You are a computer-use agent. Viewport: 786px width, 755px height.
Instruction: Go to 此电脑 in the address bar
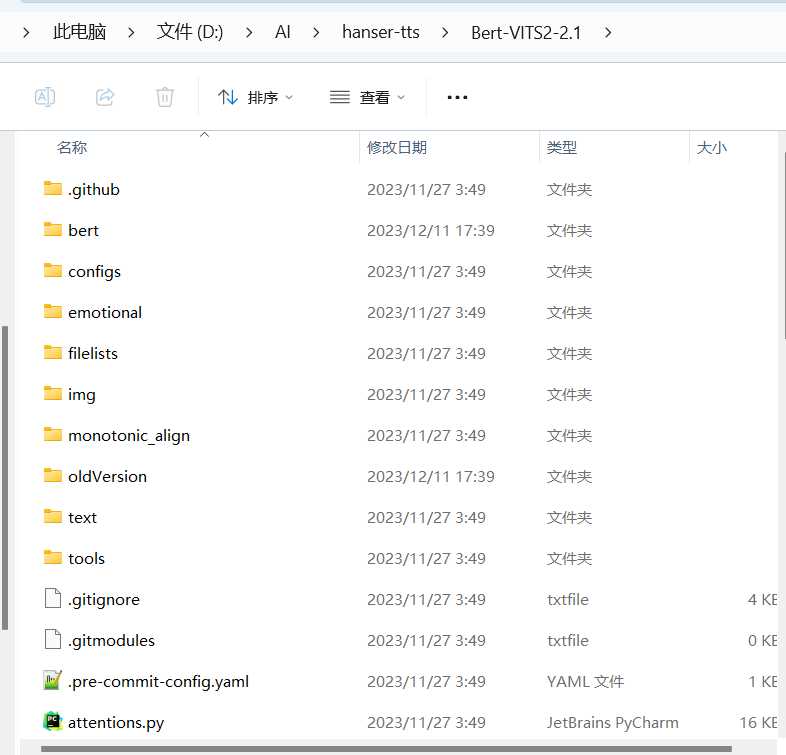79,32
